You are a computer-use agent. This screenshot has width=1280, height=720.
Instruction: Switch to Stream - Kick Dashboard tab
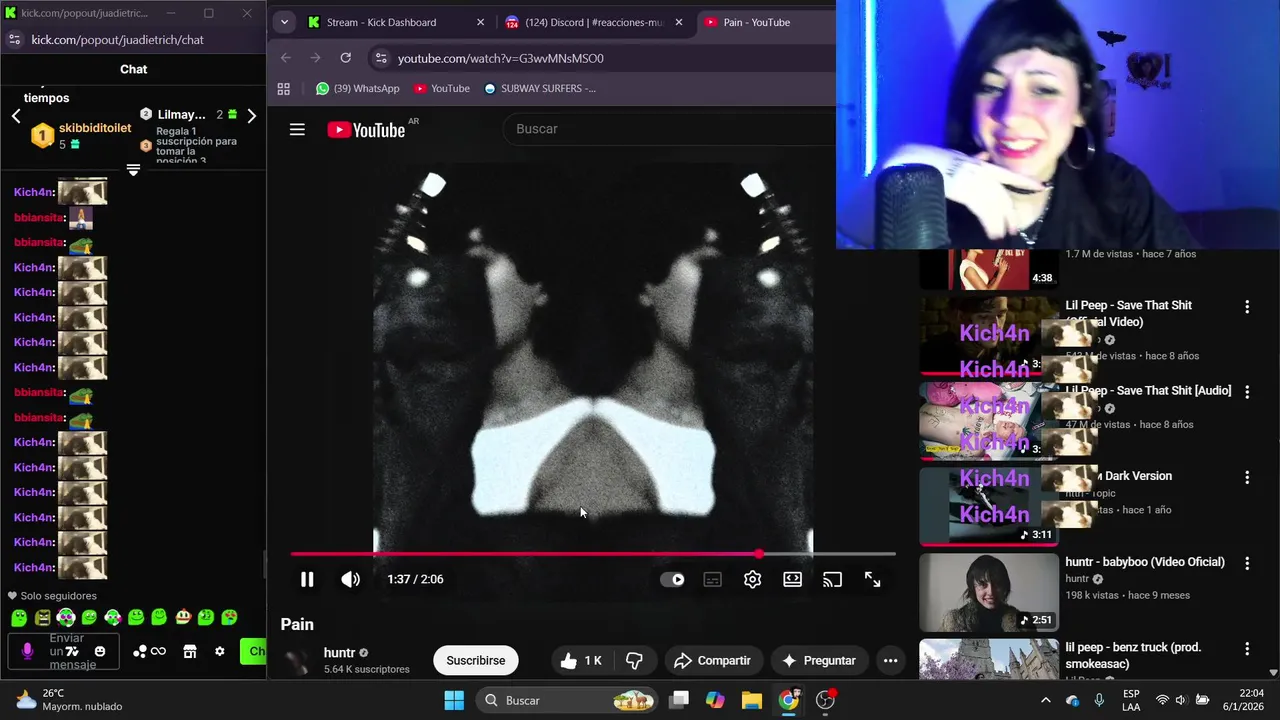[x=381, y=22]
